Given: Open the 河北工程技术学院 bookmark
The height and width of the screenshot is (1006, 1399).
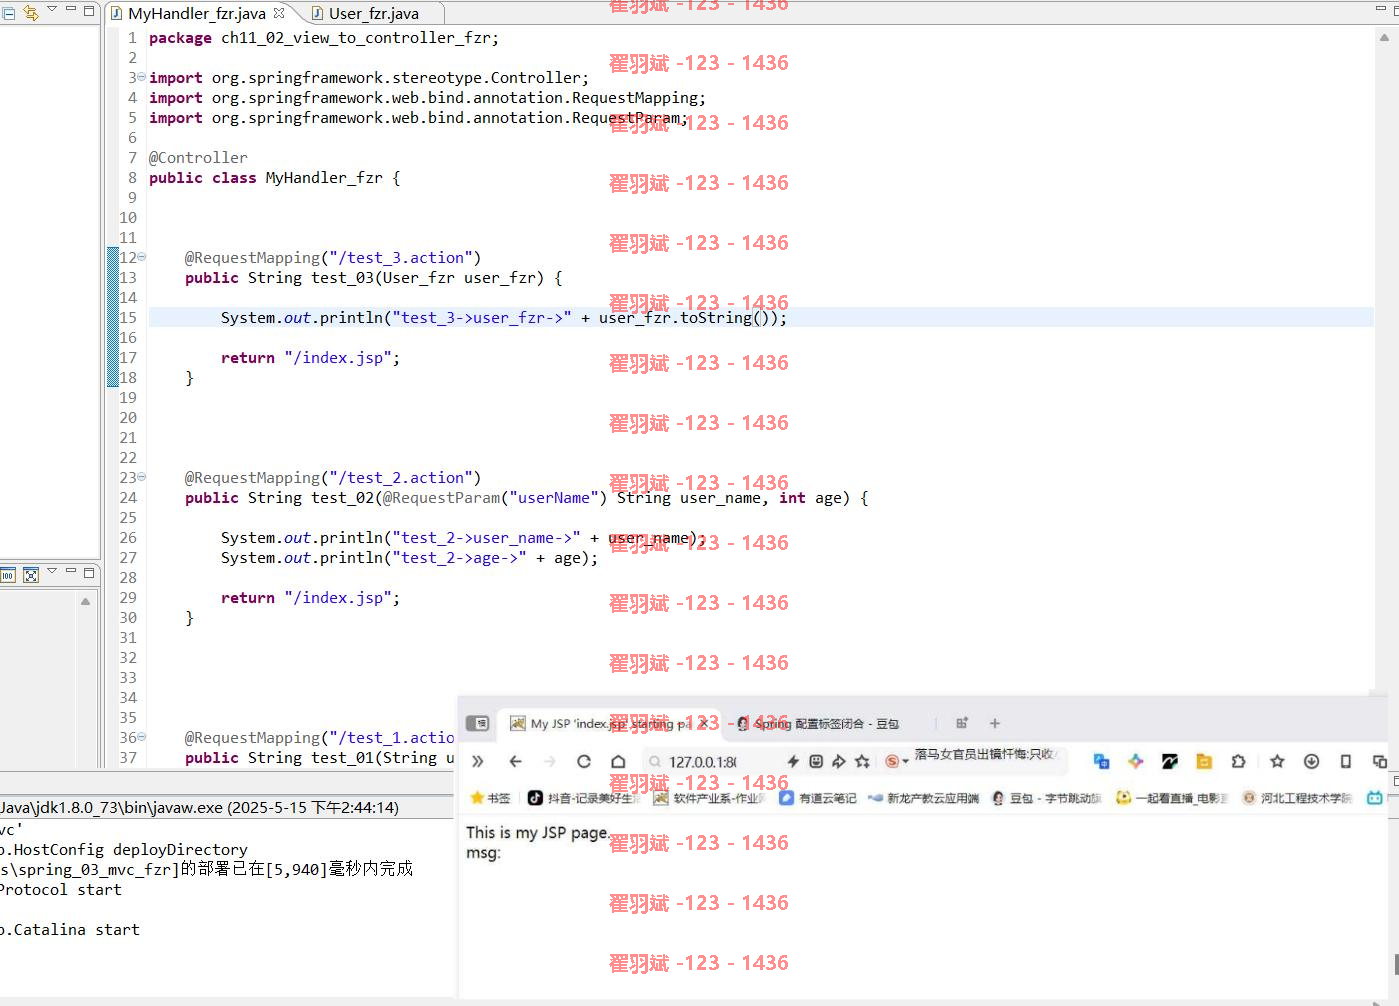Looking at the screenshot, I should click(x=1297, y=798).
